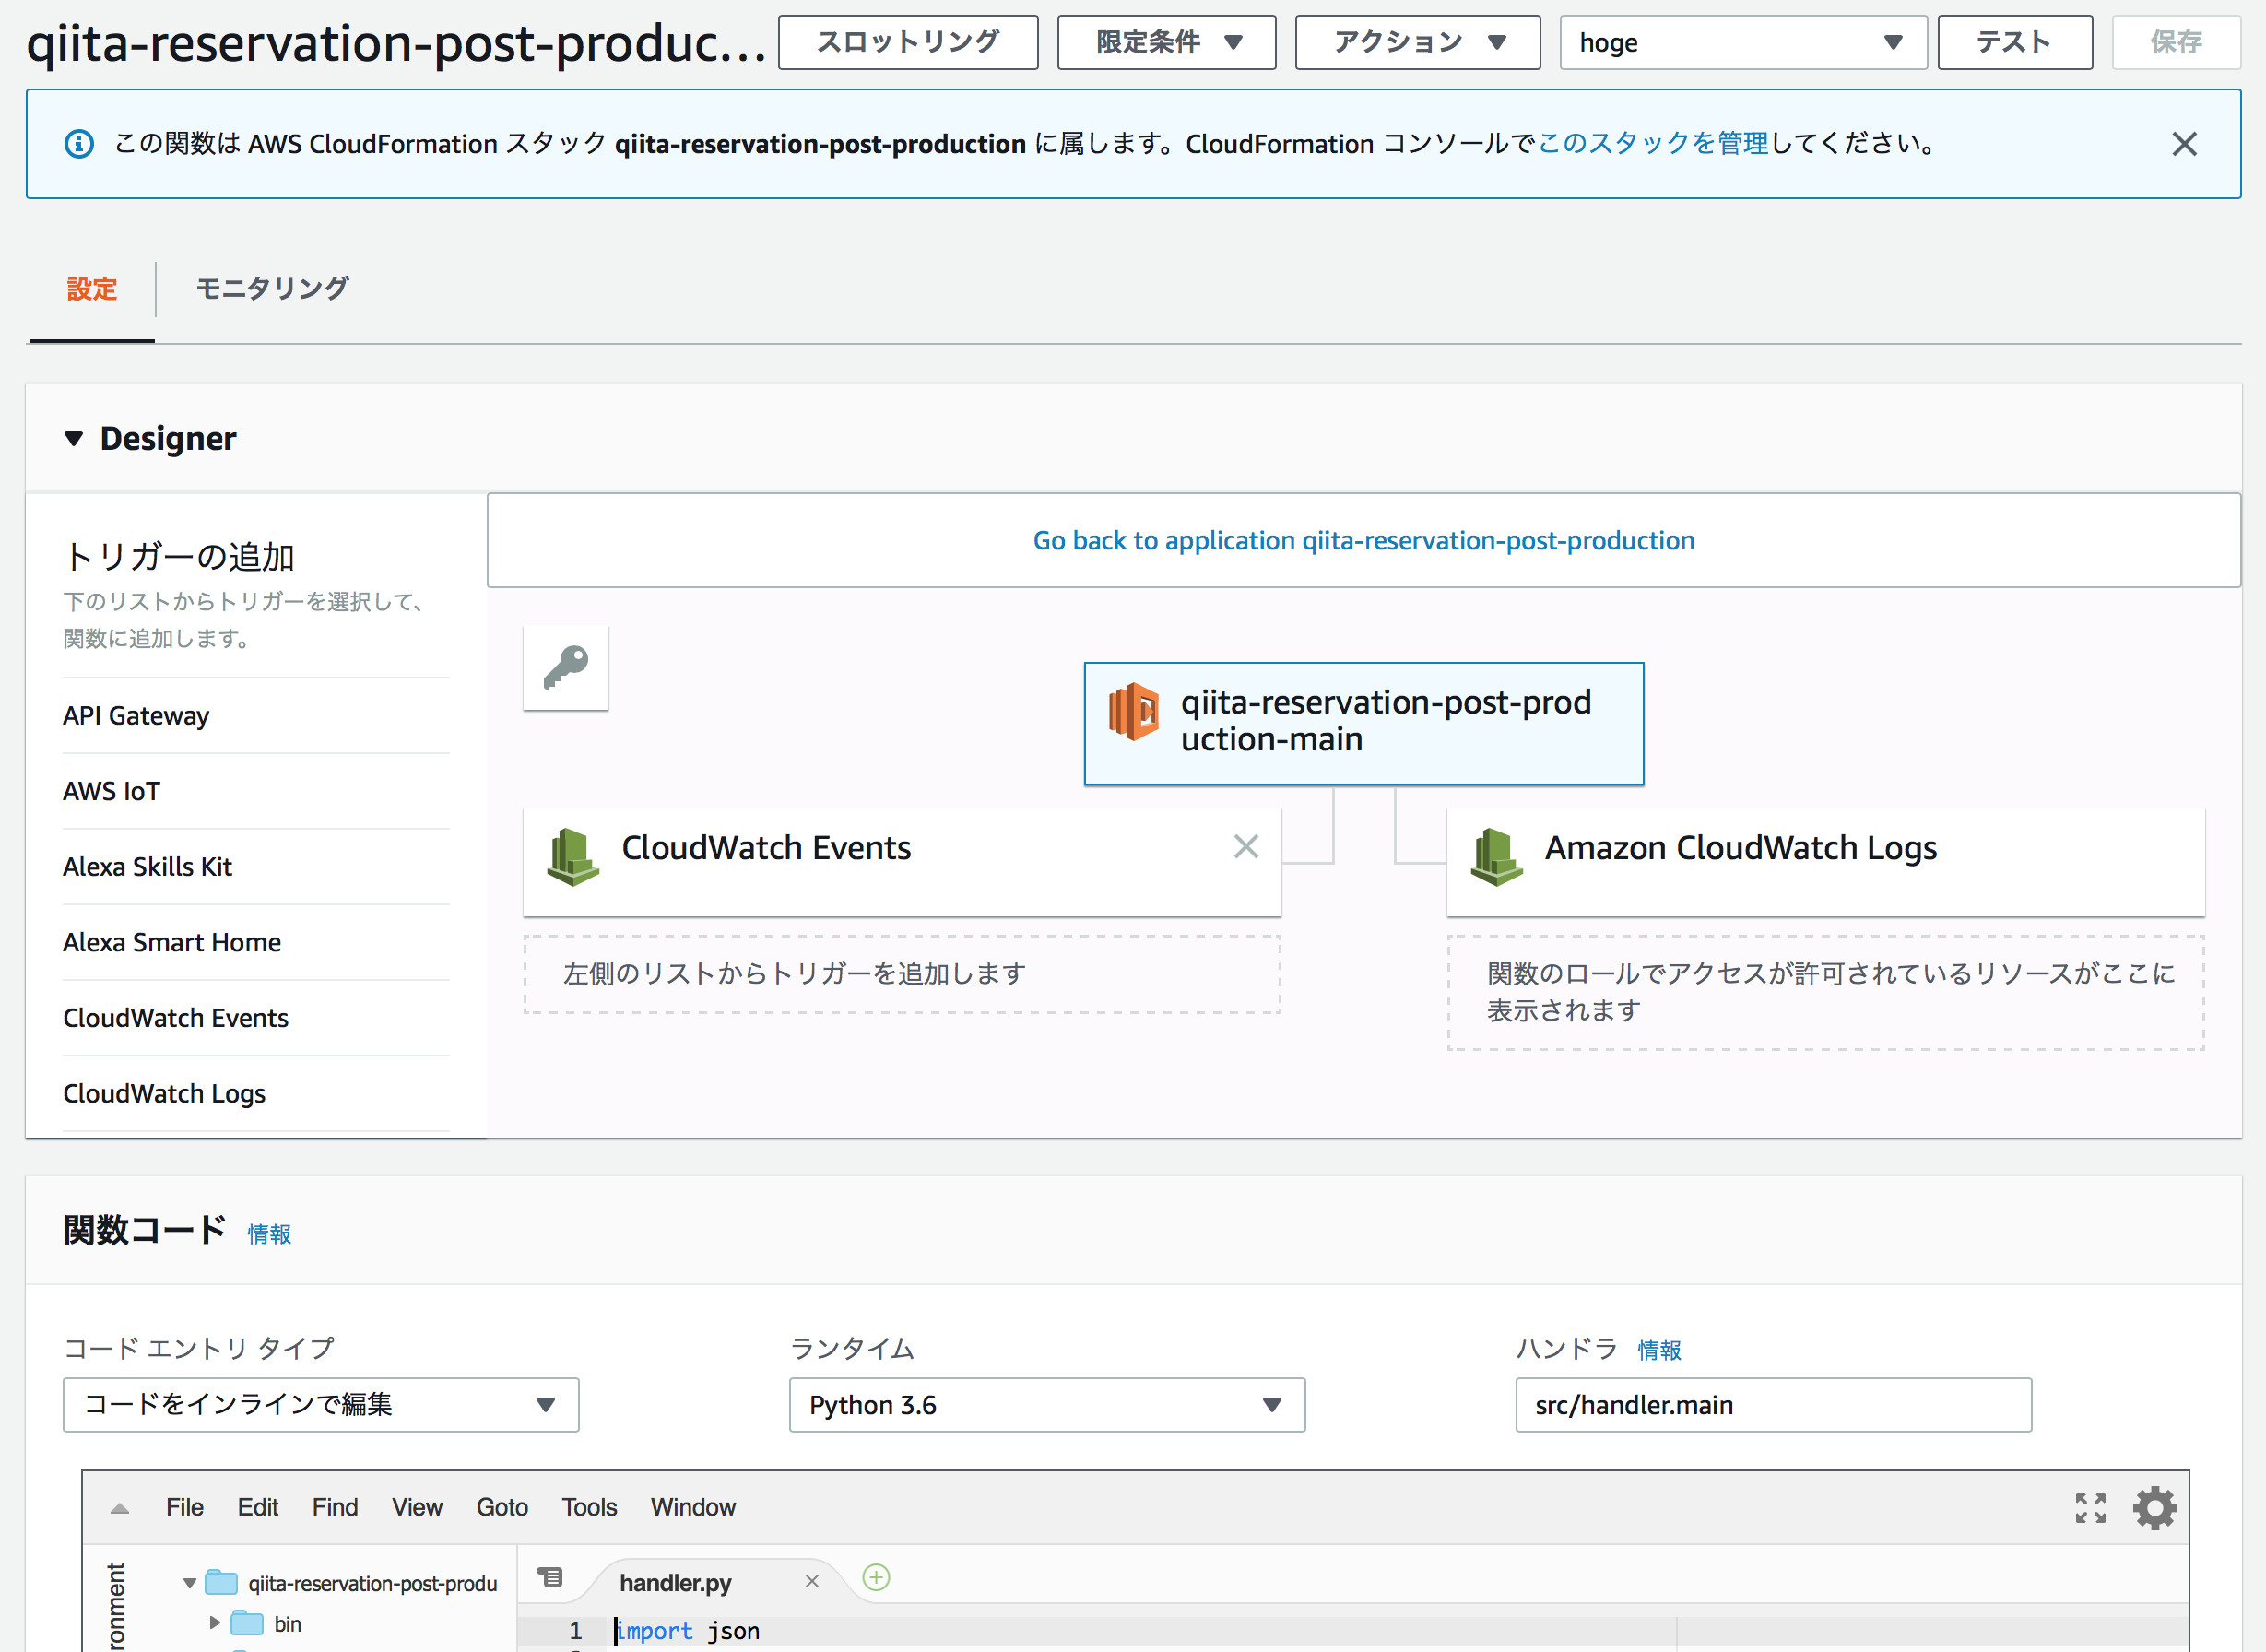
Task: Click the 情報 link next to ハンドラ
Action: tap(1660, 1350)
